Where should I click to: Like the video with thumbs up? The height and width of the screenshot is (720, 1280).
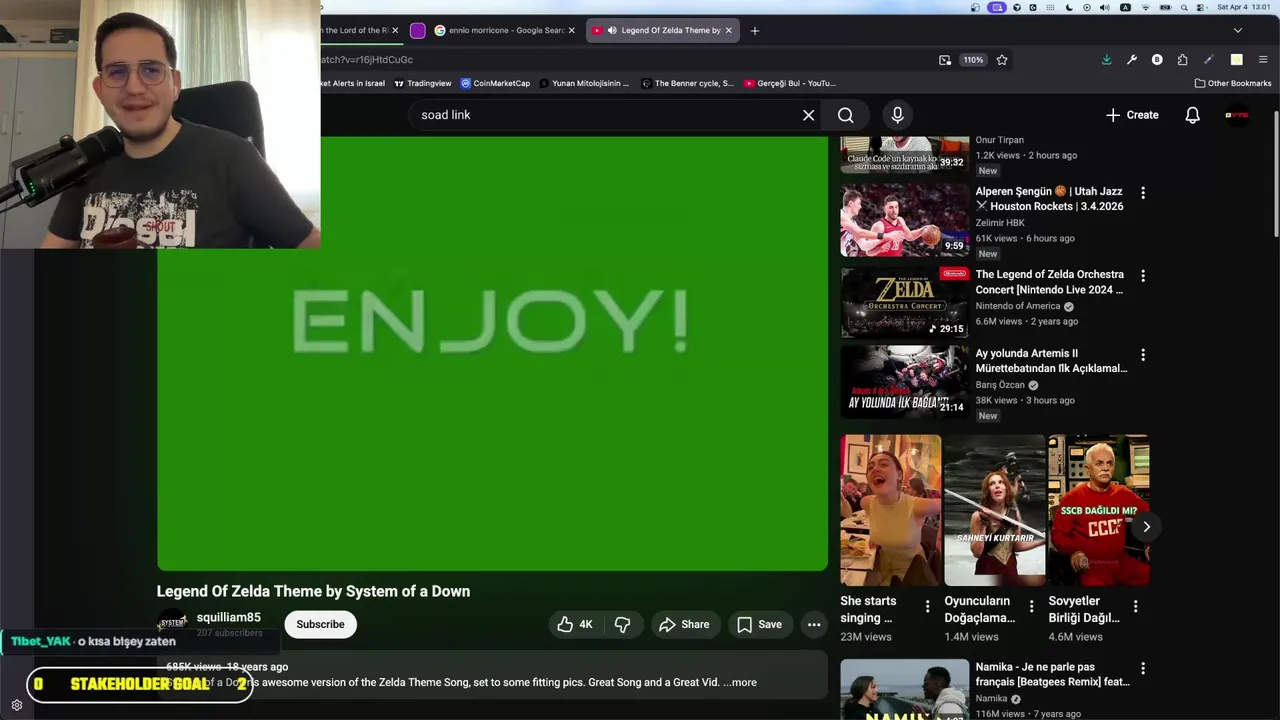click(x=575, y=624)
